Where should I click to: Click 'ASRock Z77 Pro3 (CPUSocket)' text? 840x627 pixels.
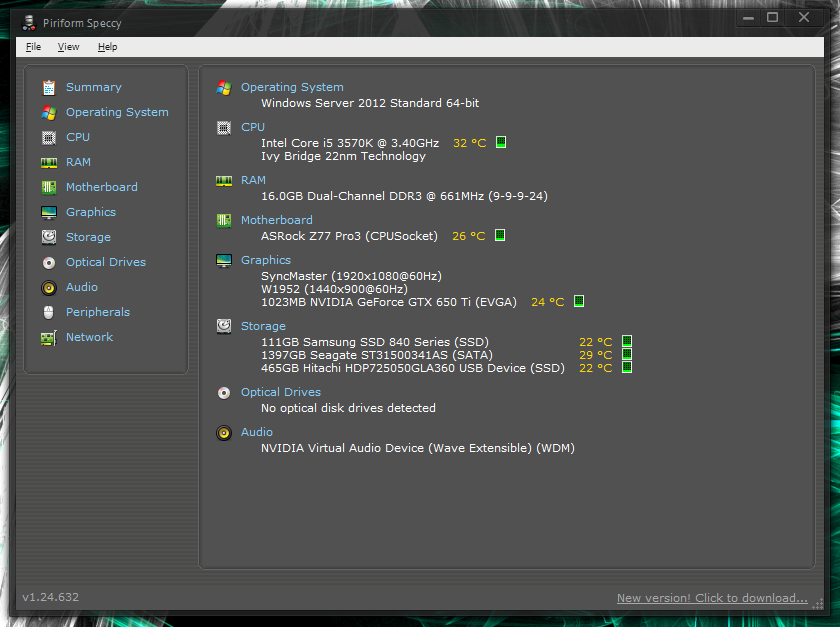349,236
